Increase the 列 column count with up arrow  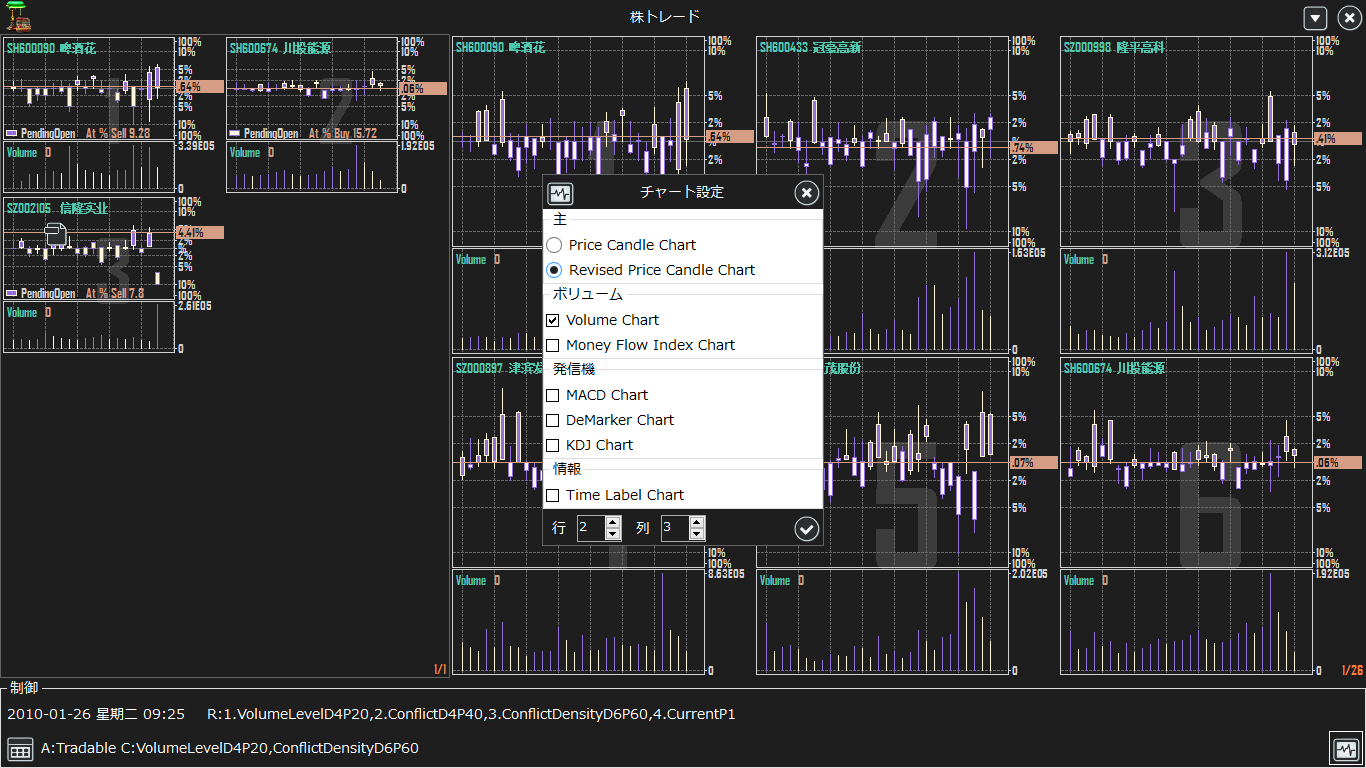[x=697, y=522]
